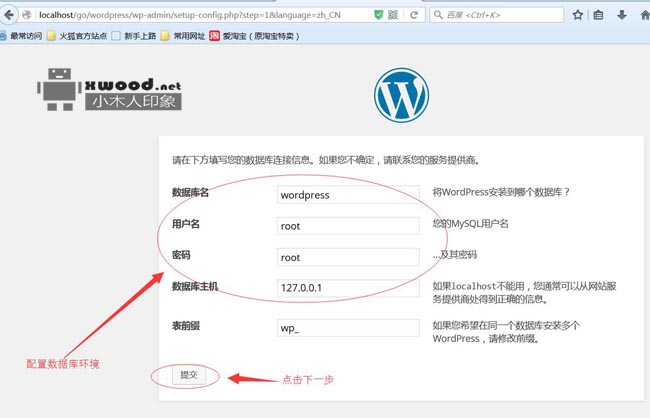The width and height of the screenshot is (650, 418).
Task: Click the 数据库主机 field with 127.0.0.1
Action: [x=348, y=288]
